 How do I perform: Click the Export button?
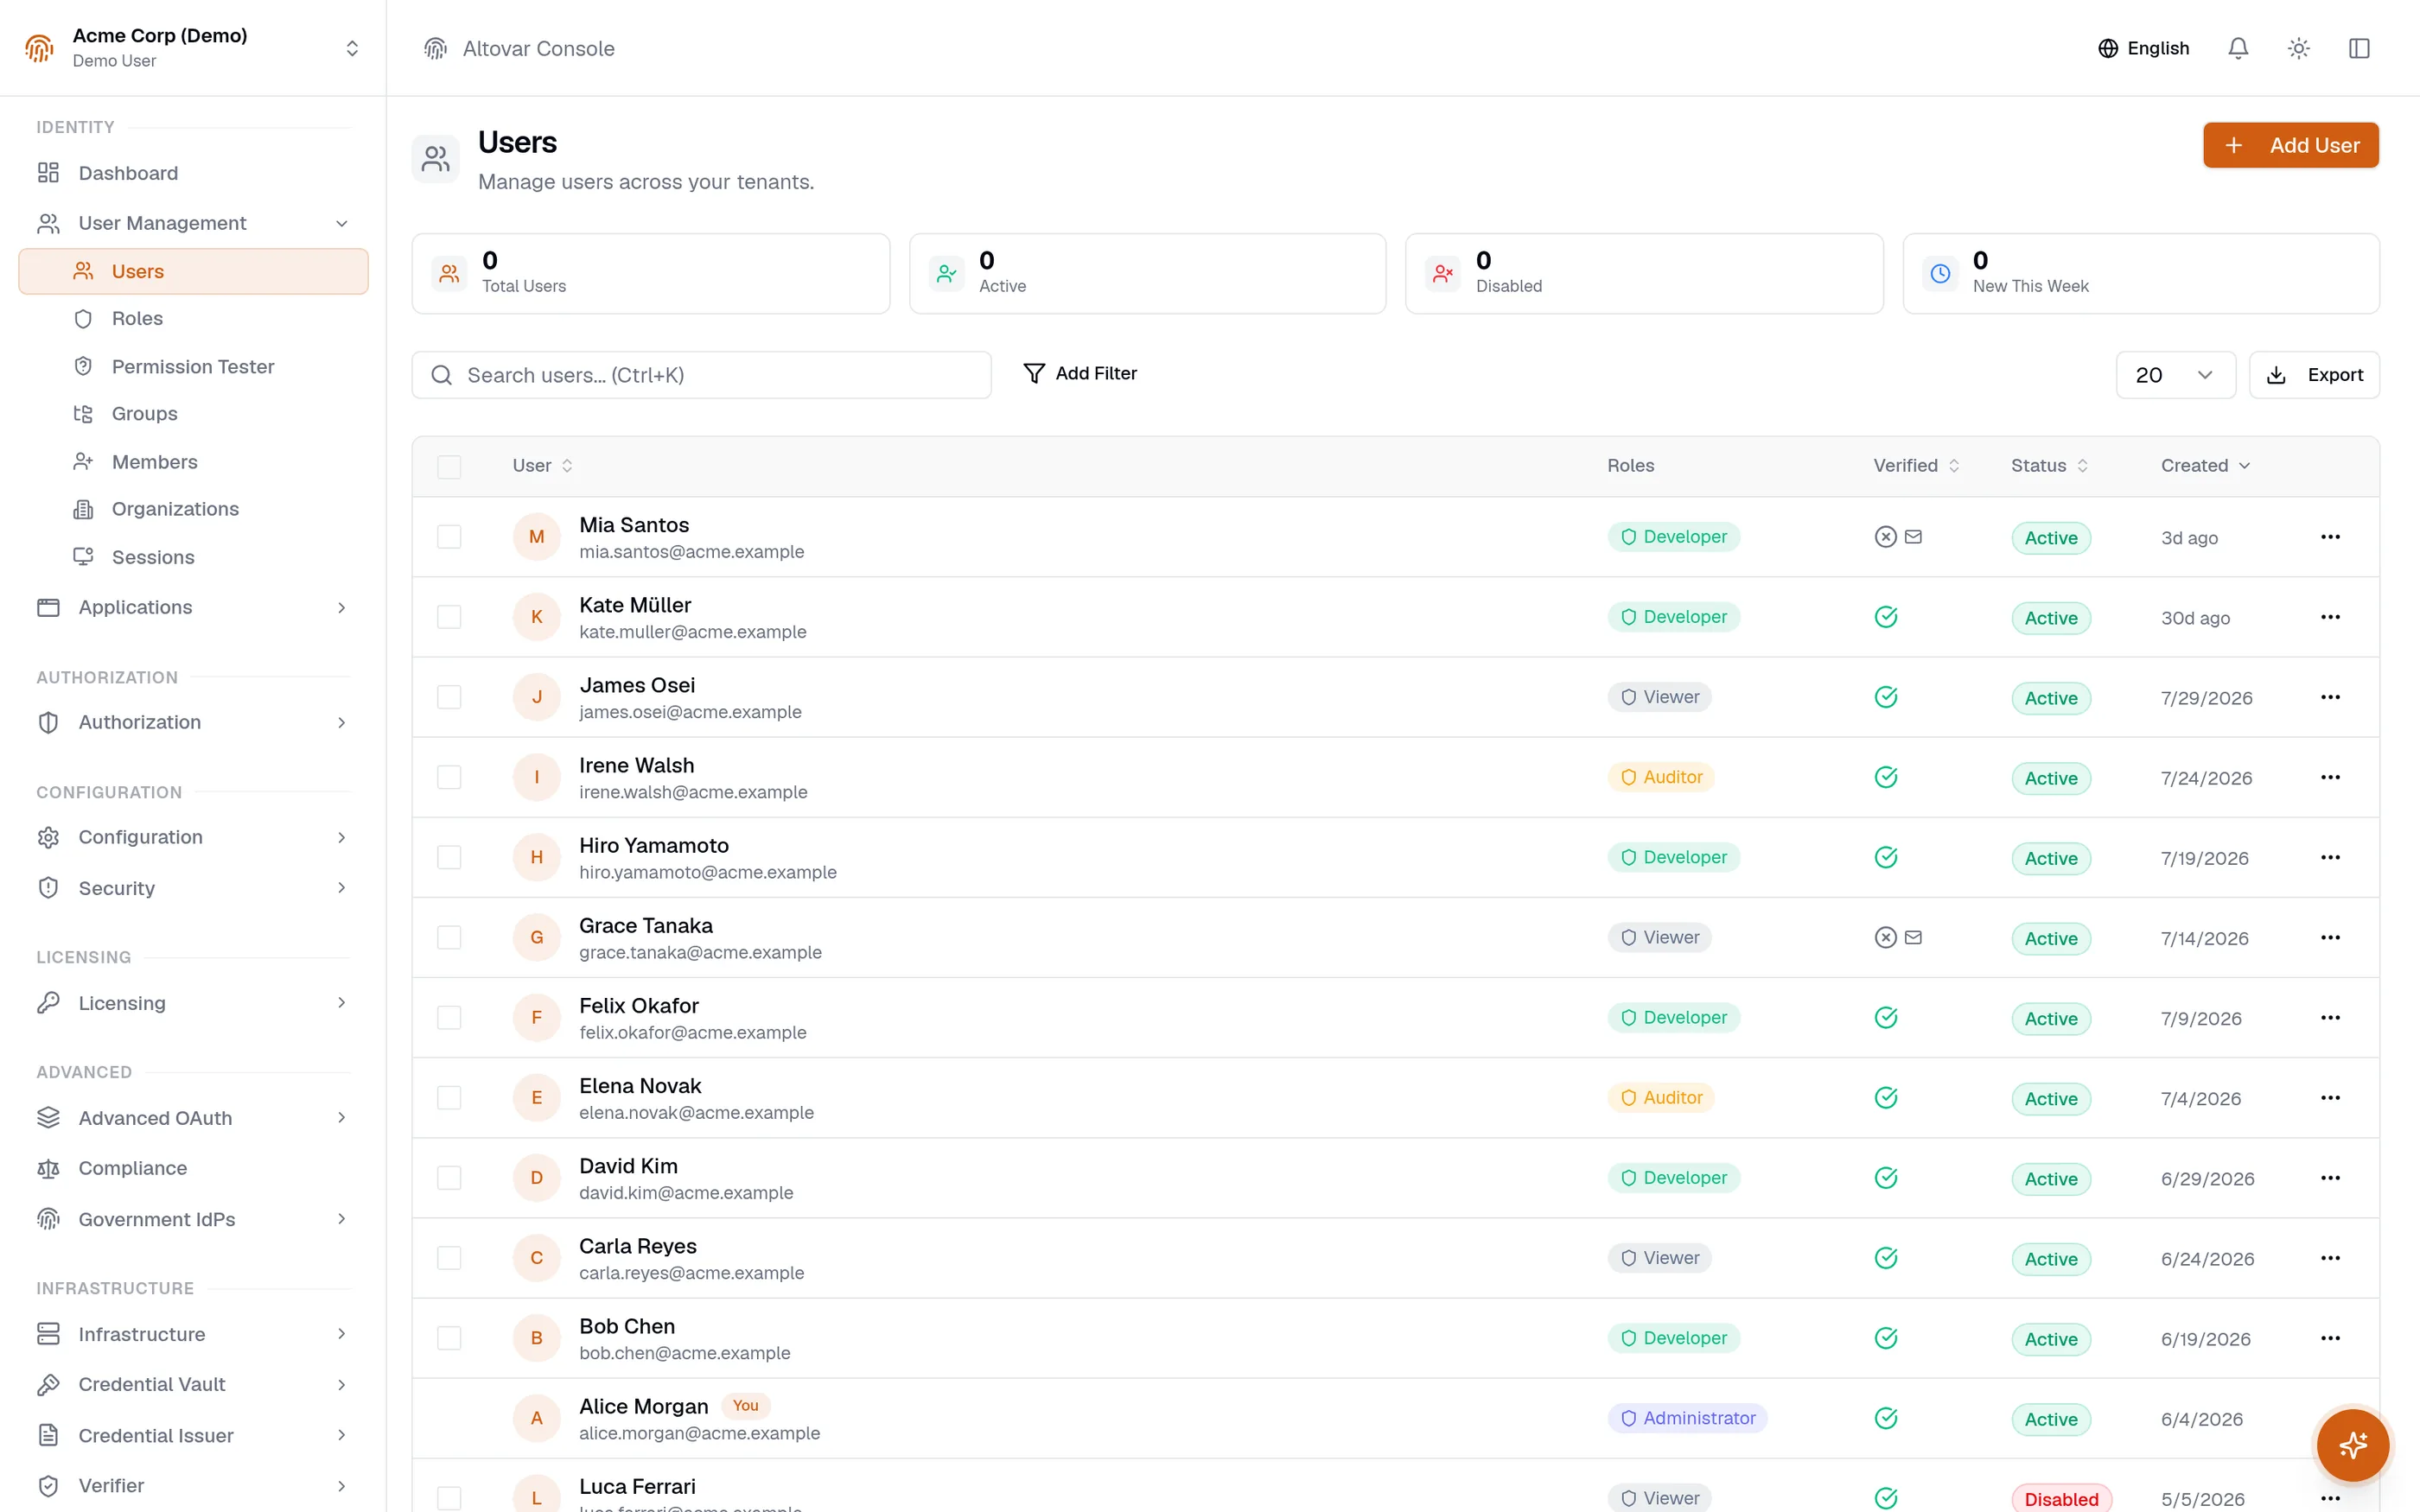click(2314, 375)
